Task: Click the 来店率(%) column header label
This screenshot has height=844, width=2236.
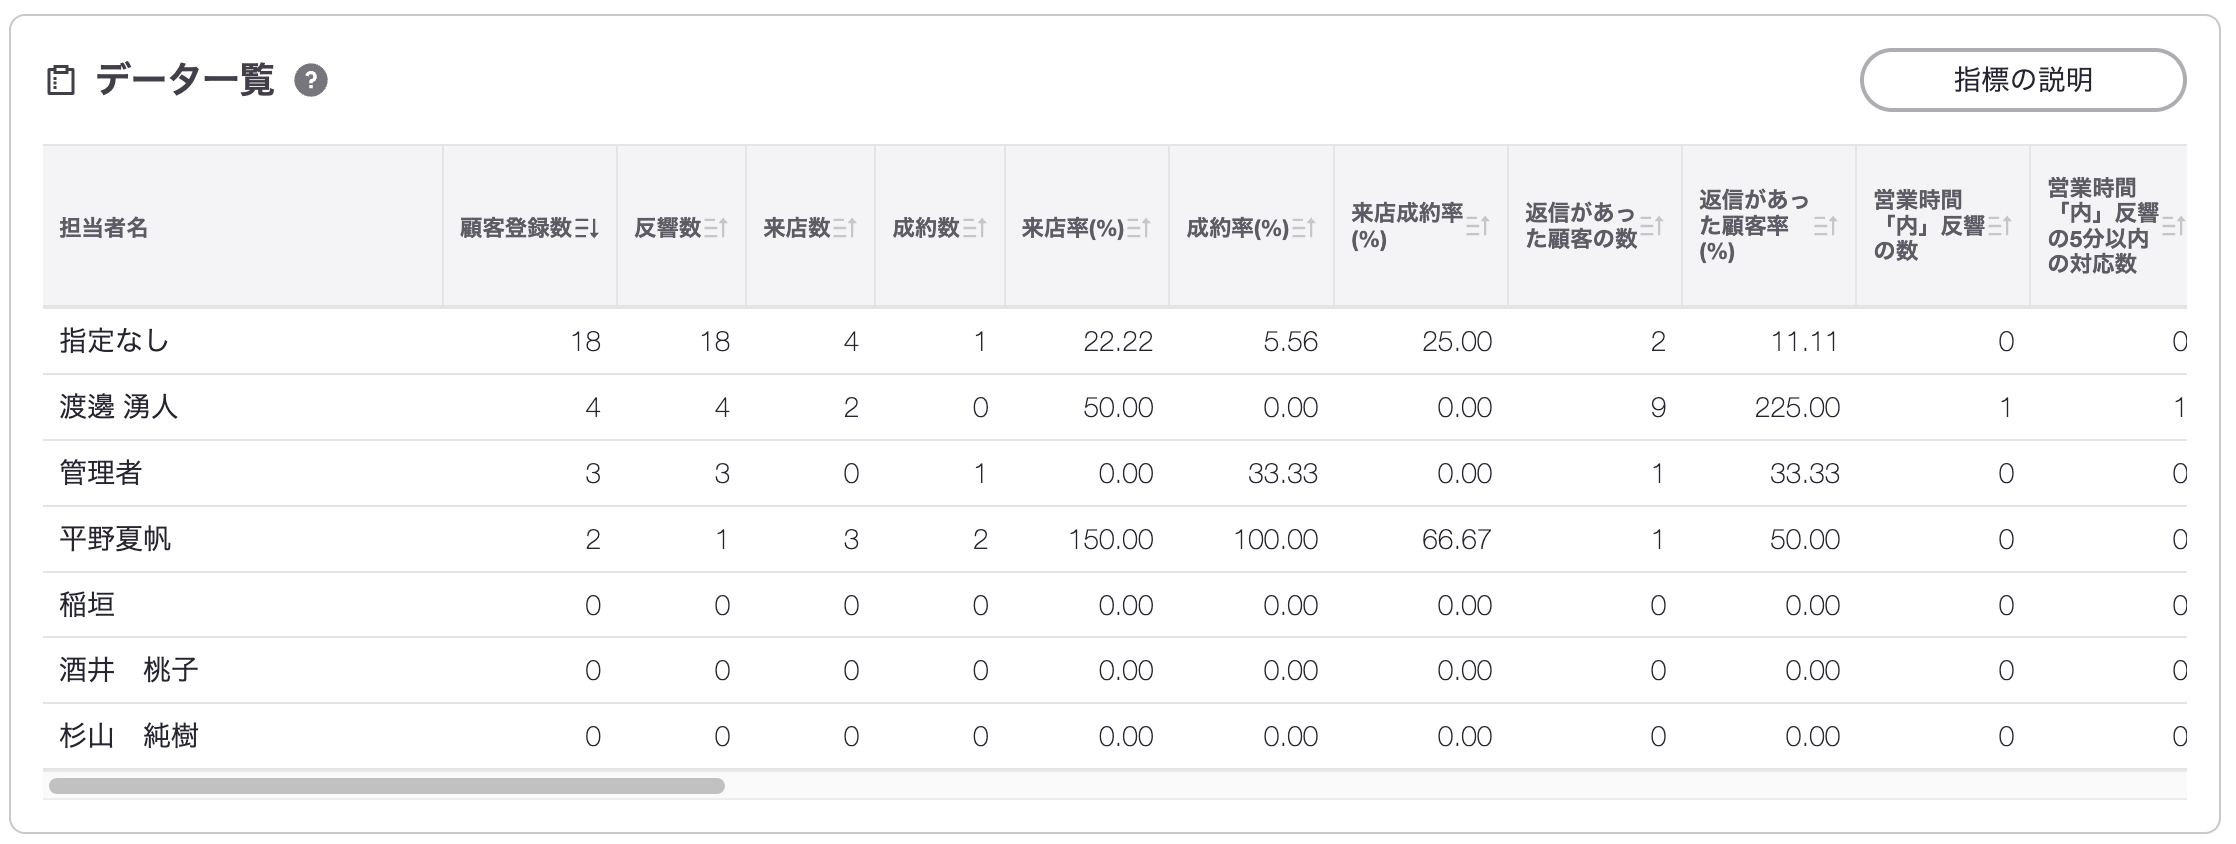Action: click(1073, 228)
